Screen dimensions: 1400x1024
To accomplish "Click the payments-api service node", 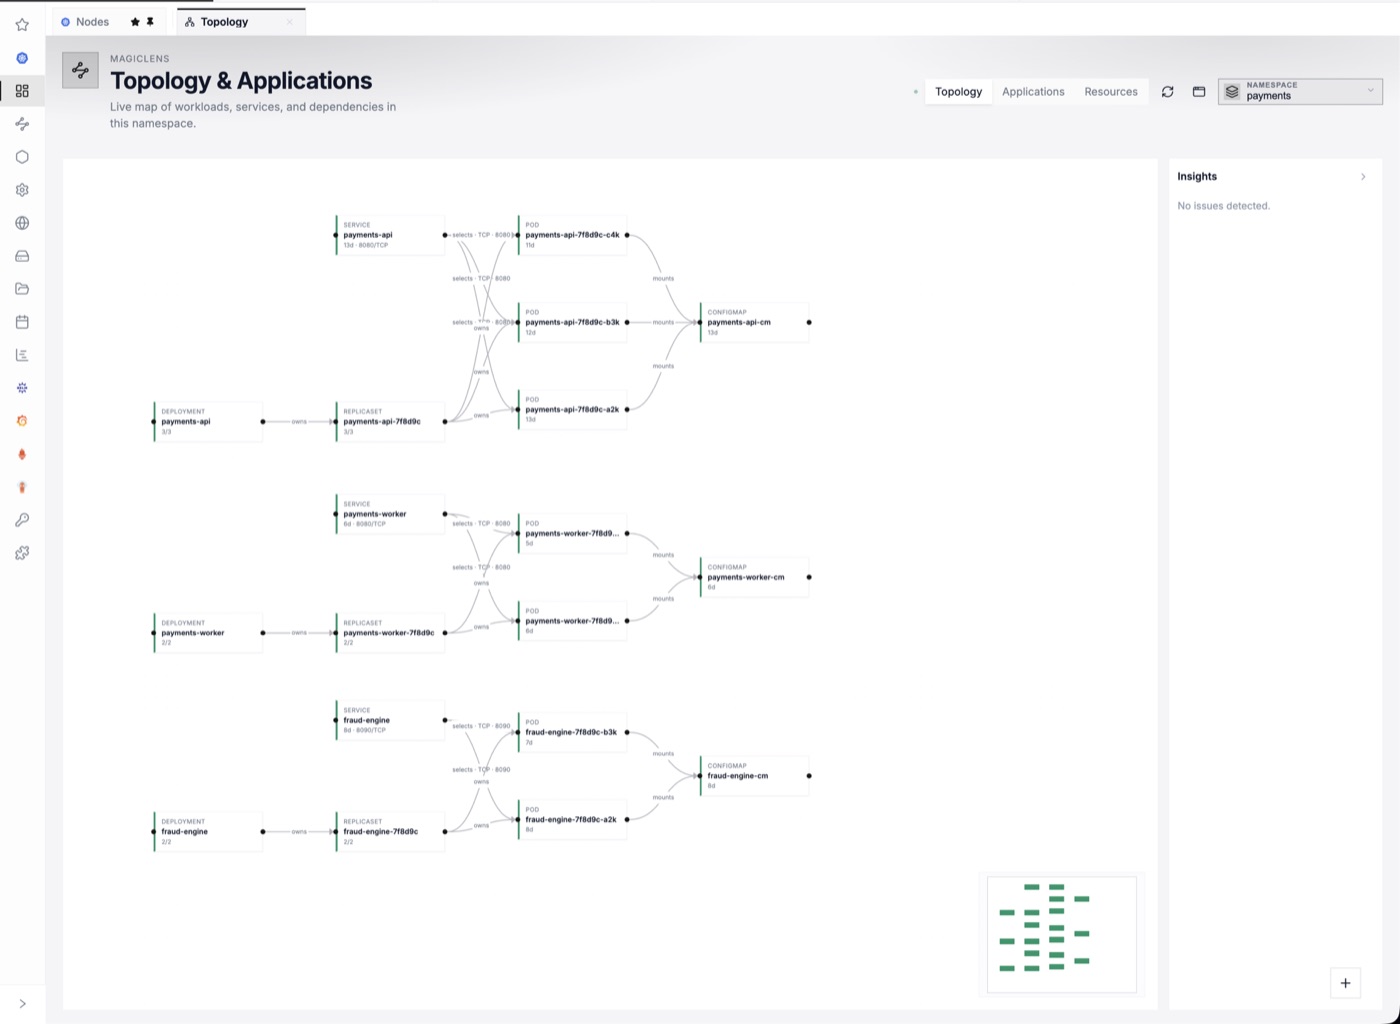I will (390, 235).
